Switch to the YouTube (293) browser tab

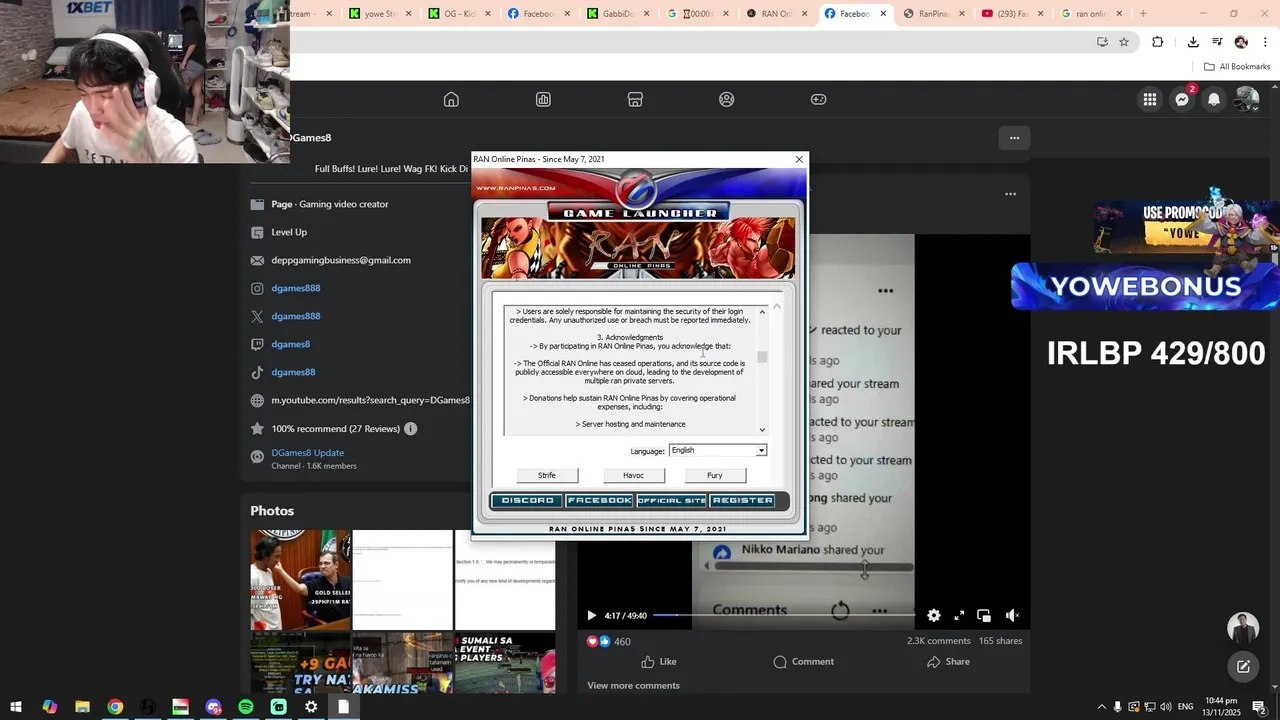click(x=1013, y=14)
